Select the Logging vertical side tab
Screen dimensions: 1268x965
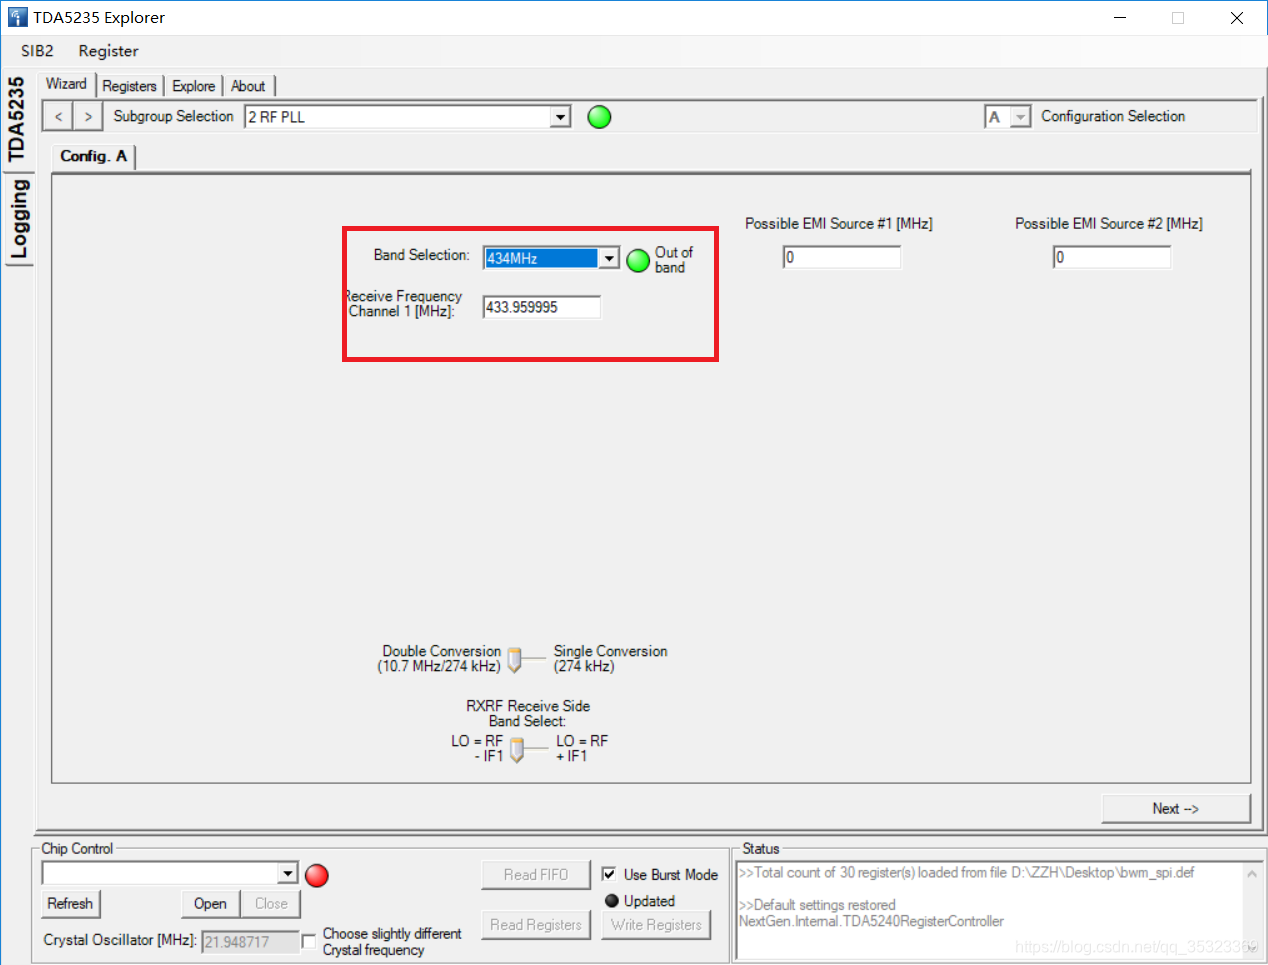[18, 219]
